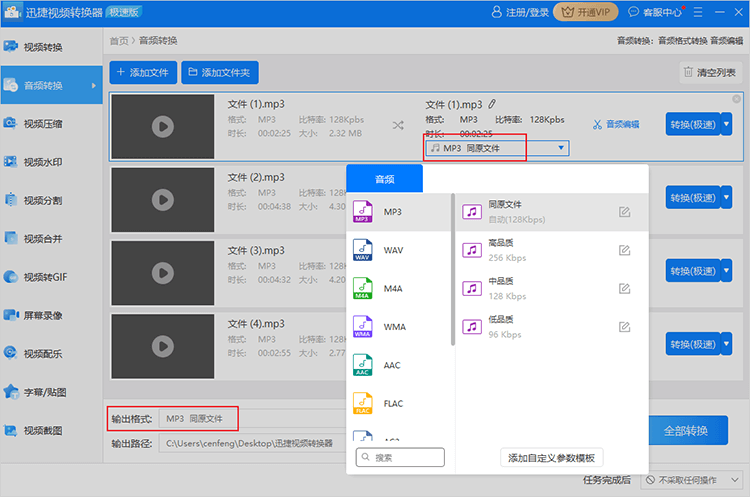Click the format 搜索 search field
750x497 pixels.
point(400,458)
